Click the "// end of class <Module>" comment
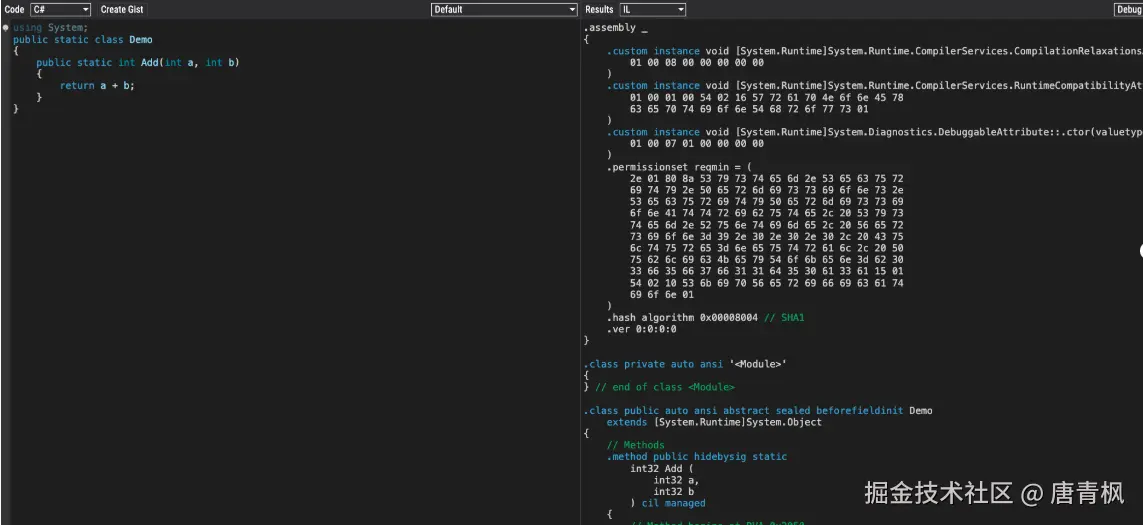 [665, 387]
